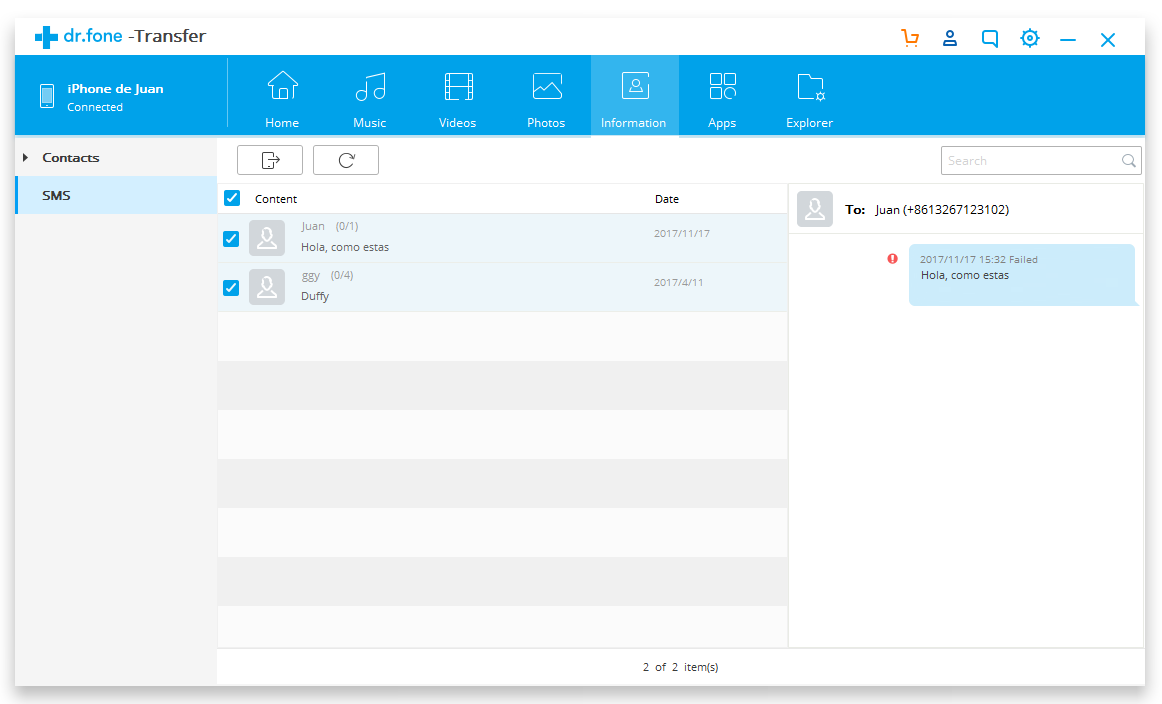
Task: Click the Date column header
Action: (667, 199)
